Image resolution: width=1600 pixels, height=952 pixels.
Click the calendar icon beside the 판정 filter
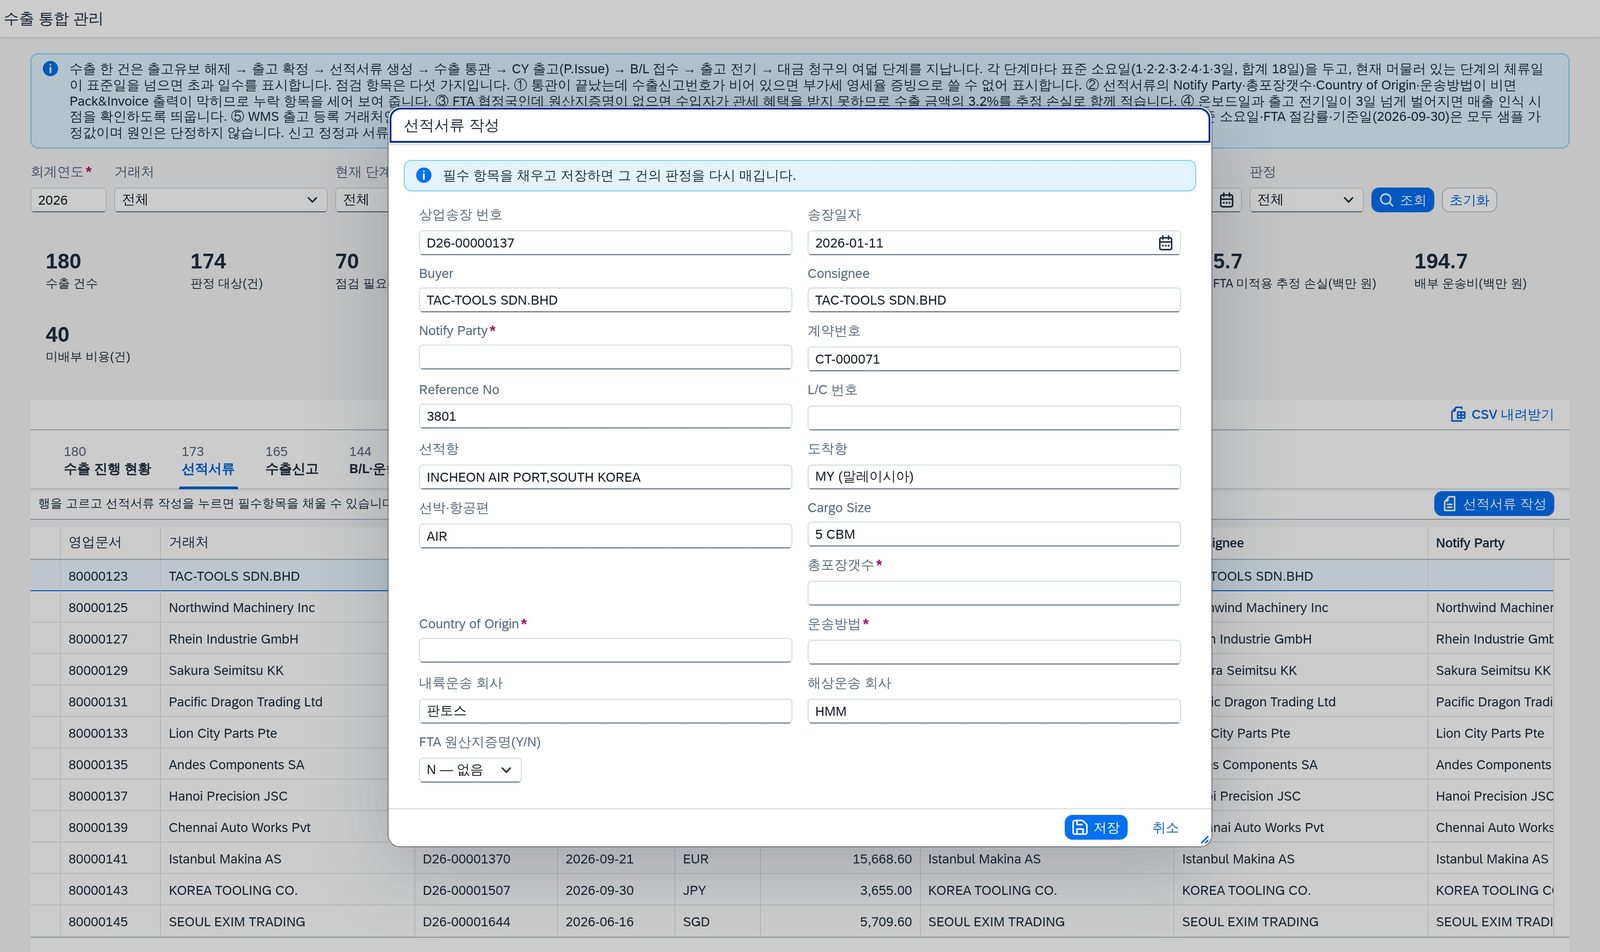coord(1226,200)
